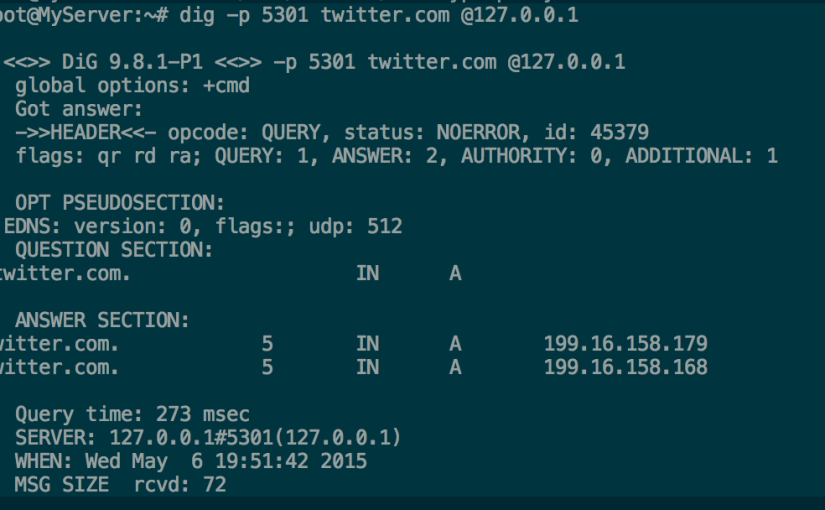Click the 'flags: qr rd ra' text
The height and width of the screenshot is (510, 825).
108,156
